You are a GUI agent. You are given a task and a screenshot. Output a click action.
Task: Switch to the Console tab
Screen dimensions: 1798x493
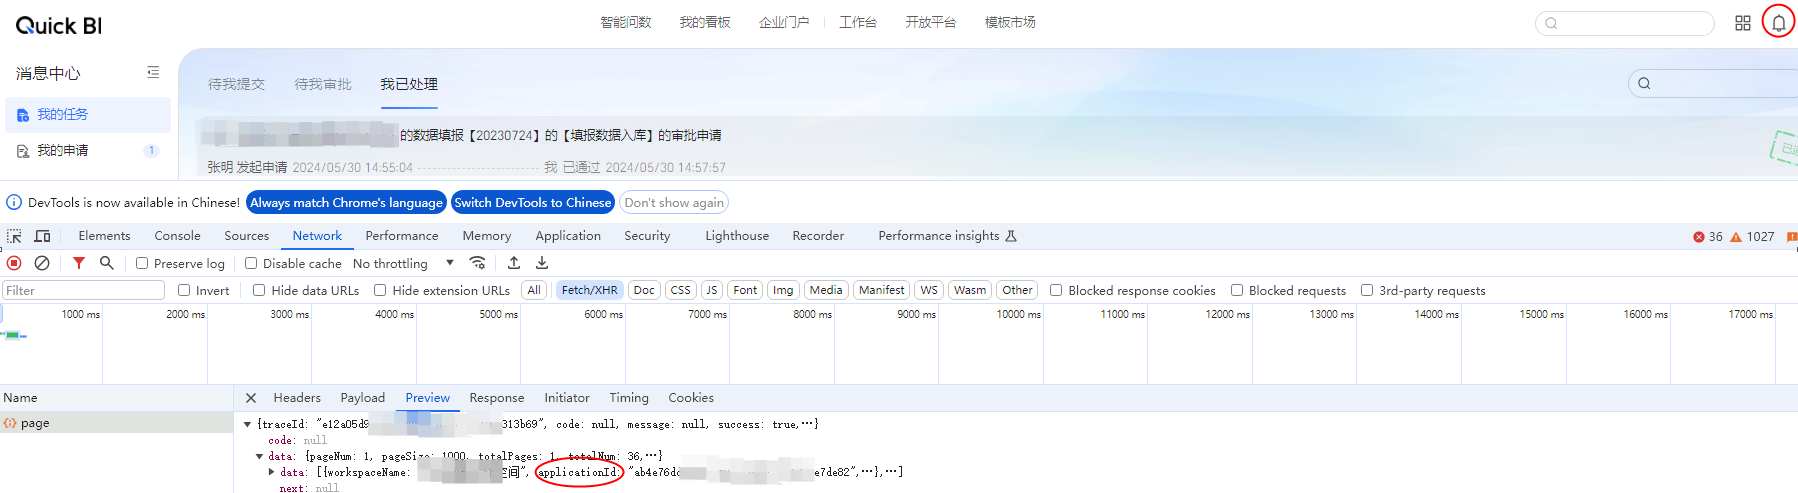click(x=177, y=236)
